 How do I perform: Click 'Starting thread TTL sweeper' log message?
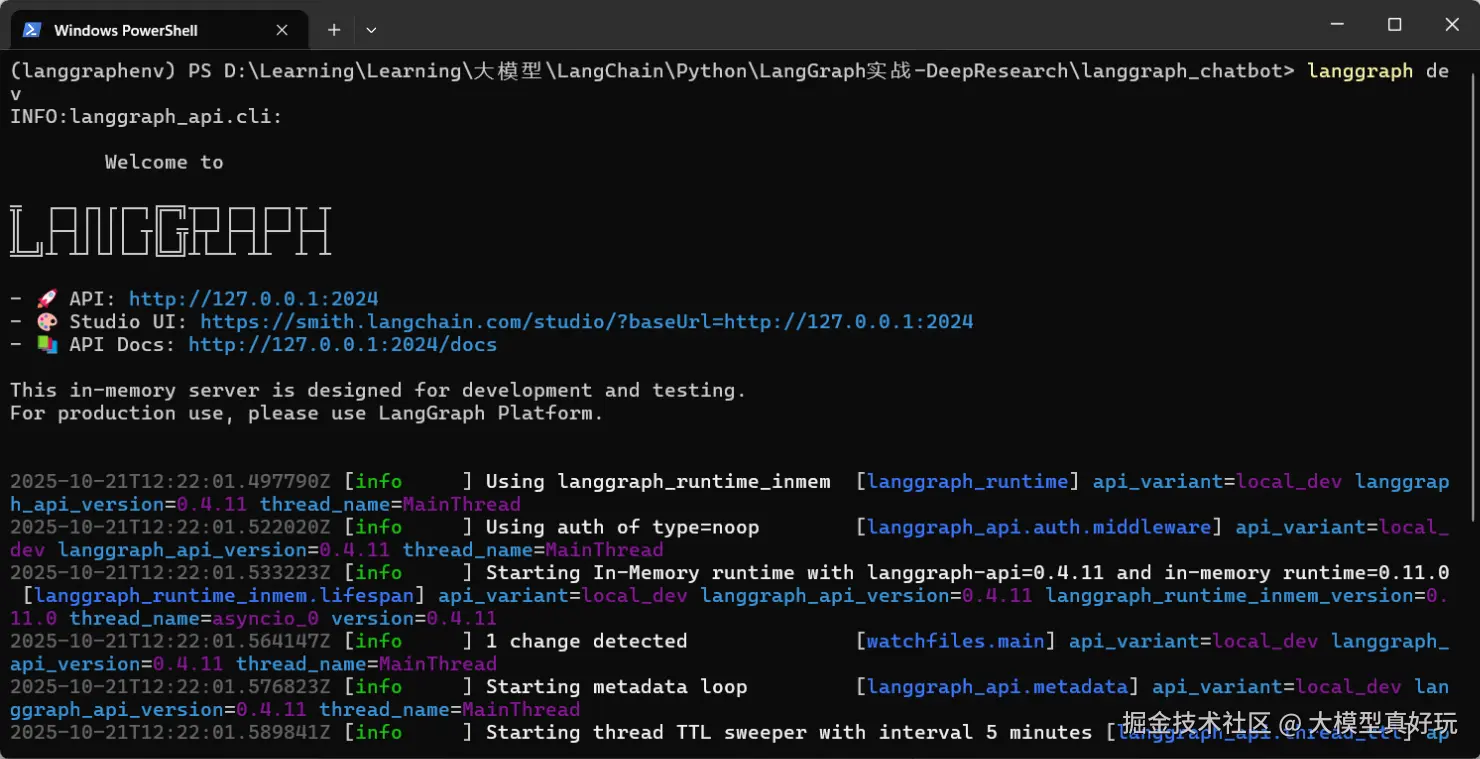tap(789, 733)
